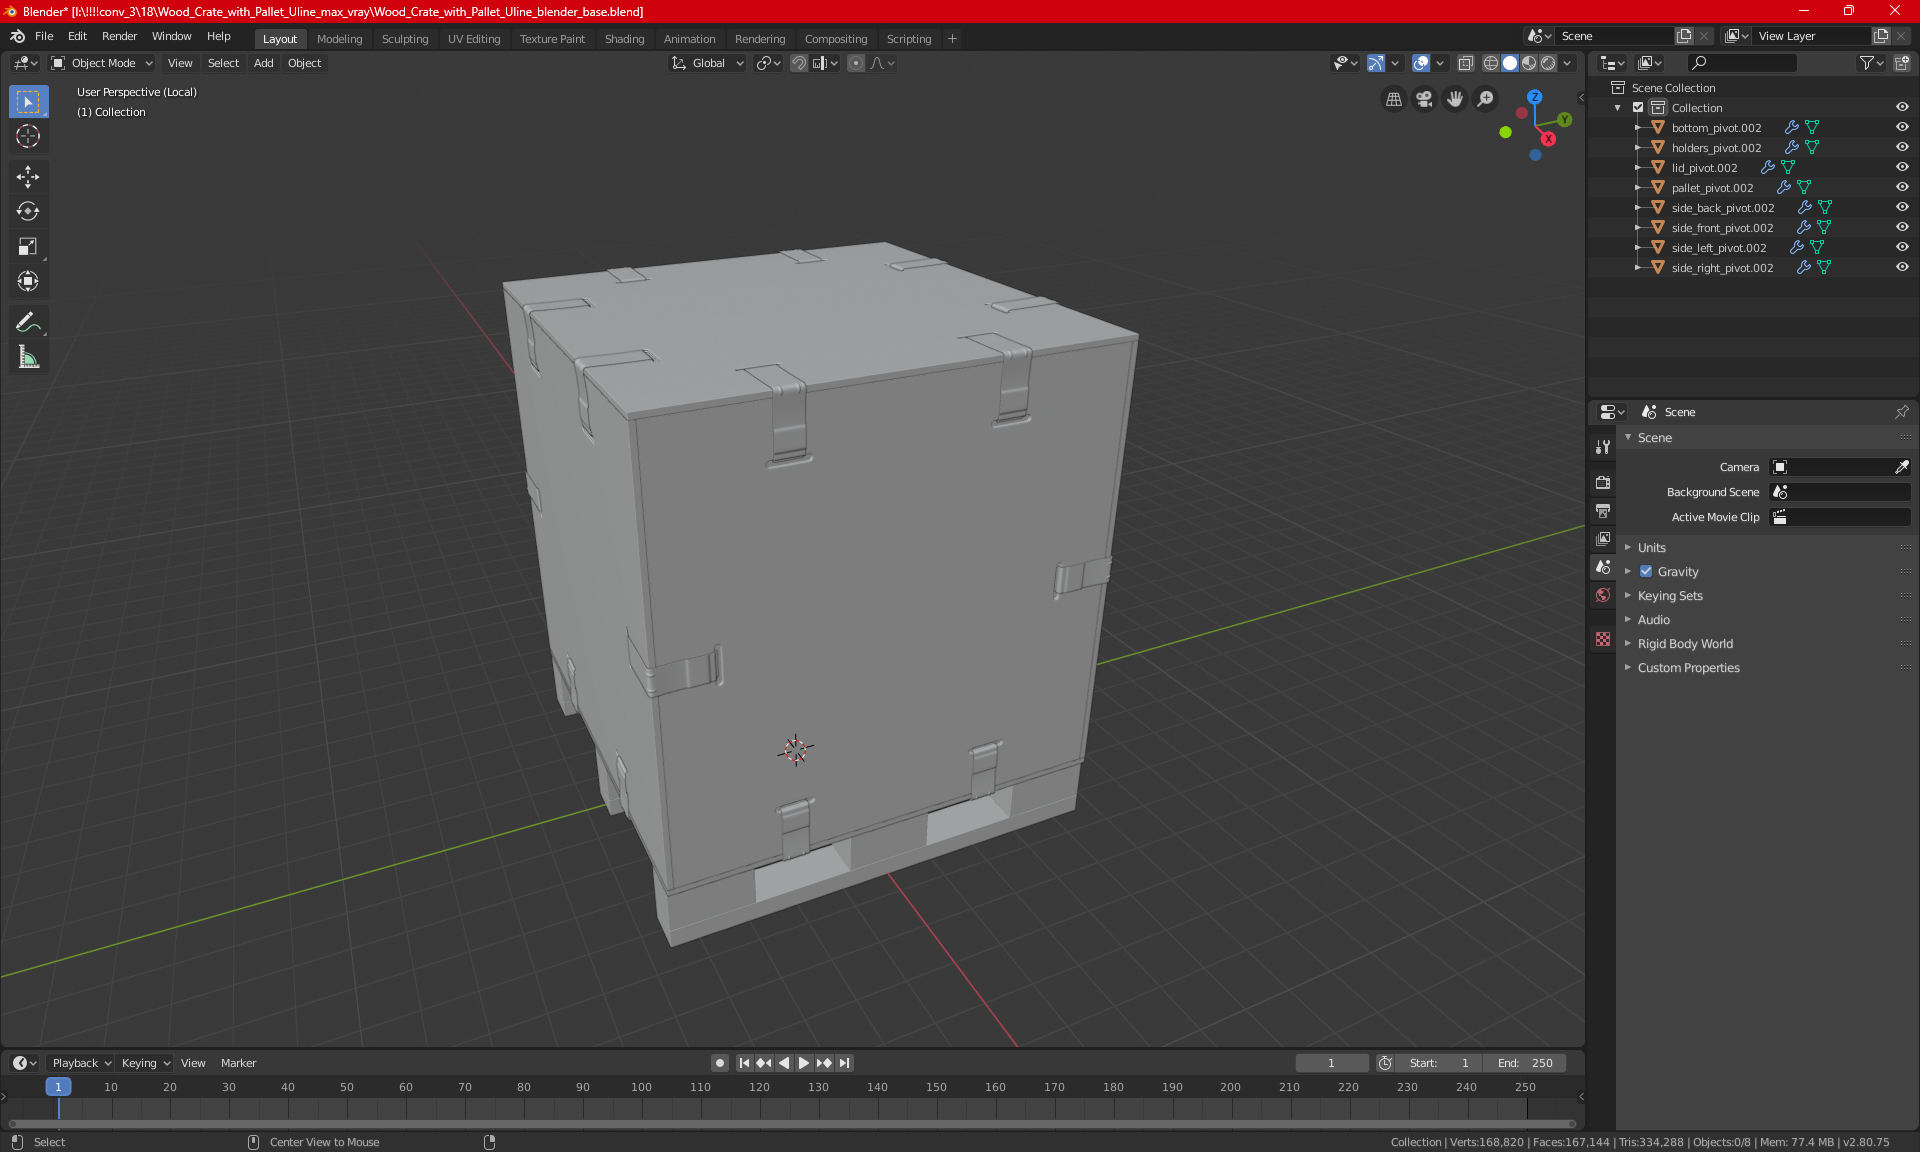Click the End frame field
The height and width of the screenshot is (1152, 1920).
coord(1525,1063)
